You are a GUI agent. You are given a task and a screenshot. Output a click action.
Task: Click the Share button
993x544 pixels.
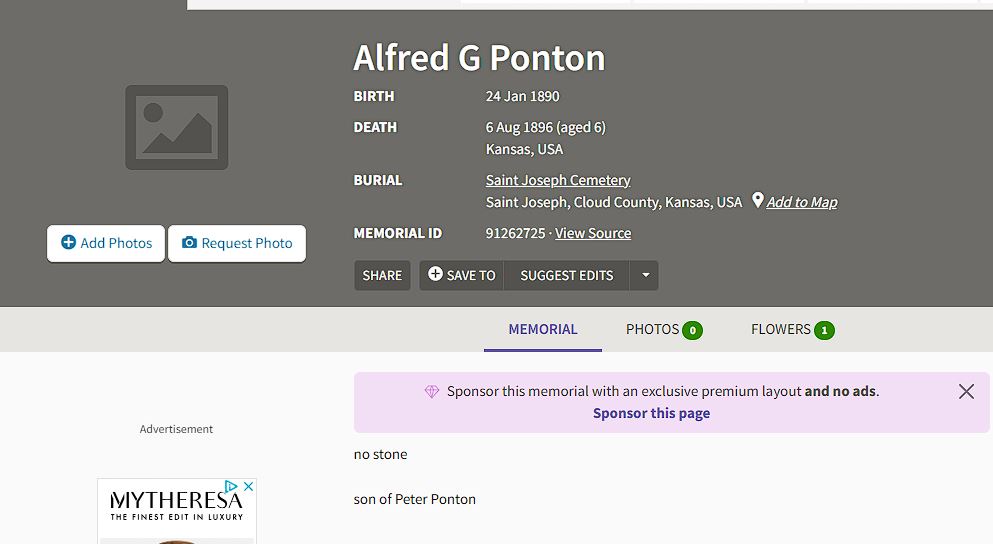[382, 275]
